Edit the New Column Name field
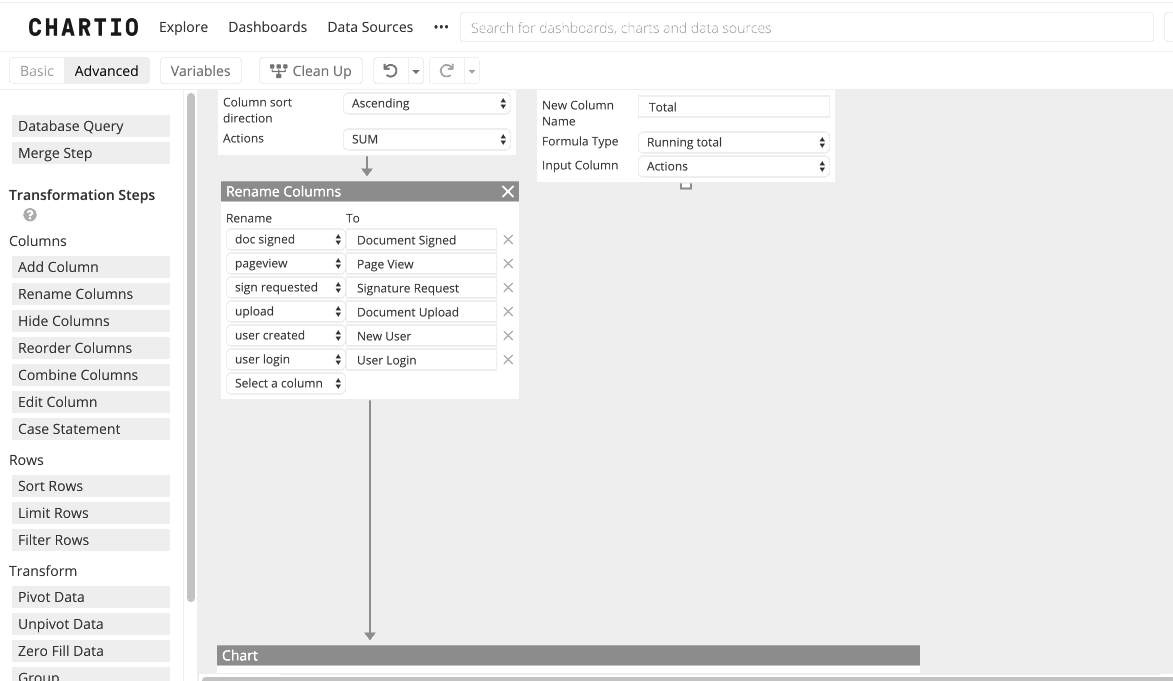 point(734,107)
